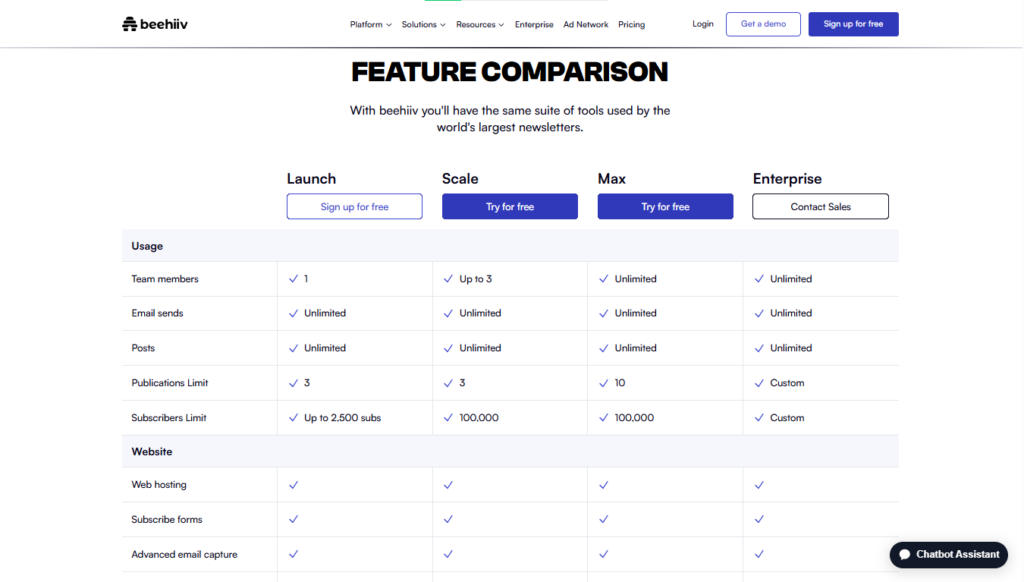This screenshot has height=582, width=1024.
Task: Click the Web hosting row label
Action: coord(159,485)
